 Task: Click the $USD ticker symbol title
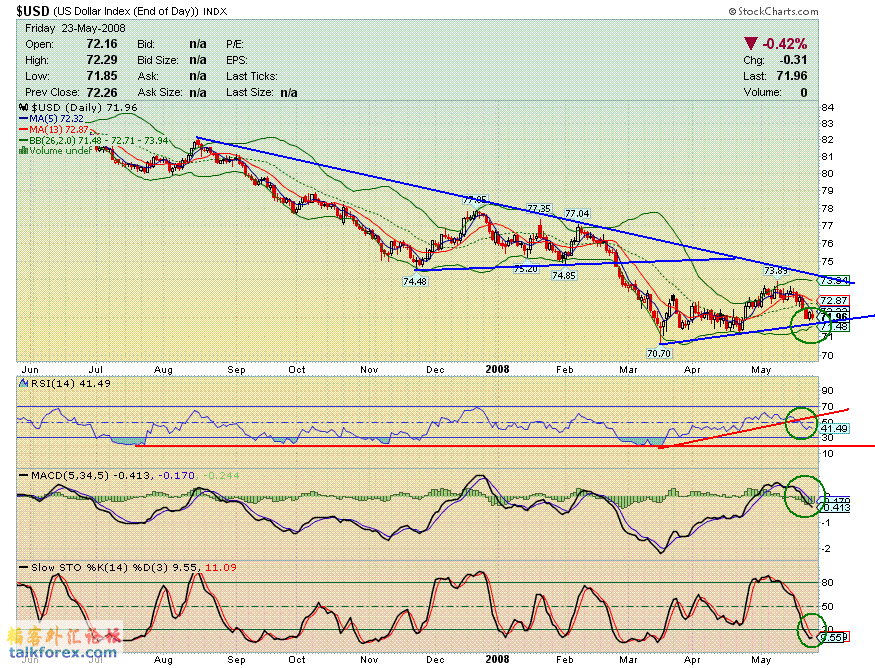click(x=33, y=11)
